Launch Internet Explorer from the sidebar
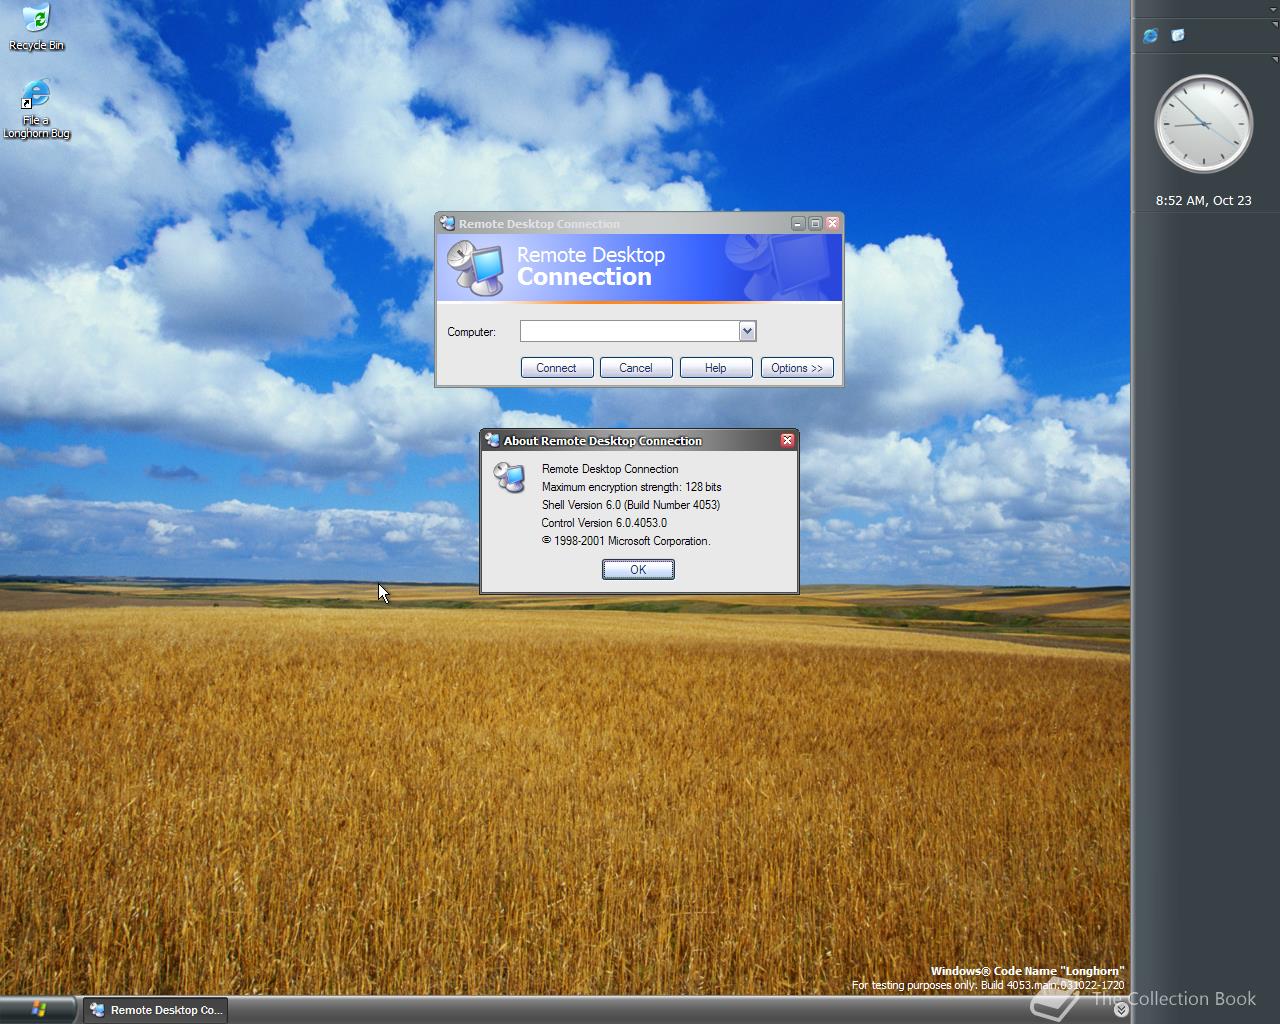 (1150, 36)
